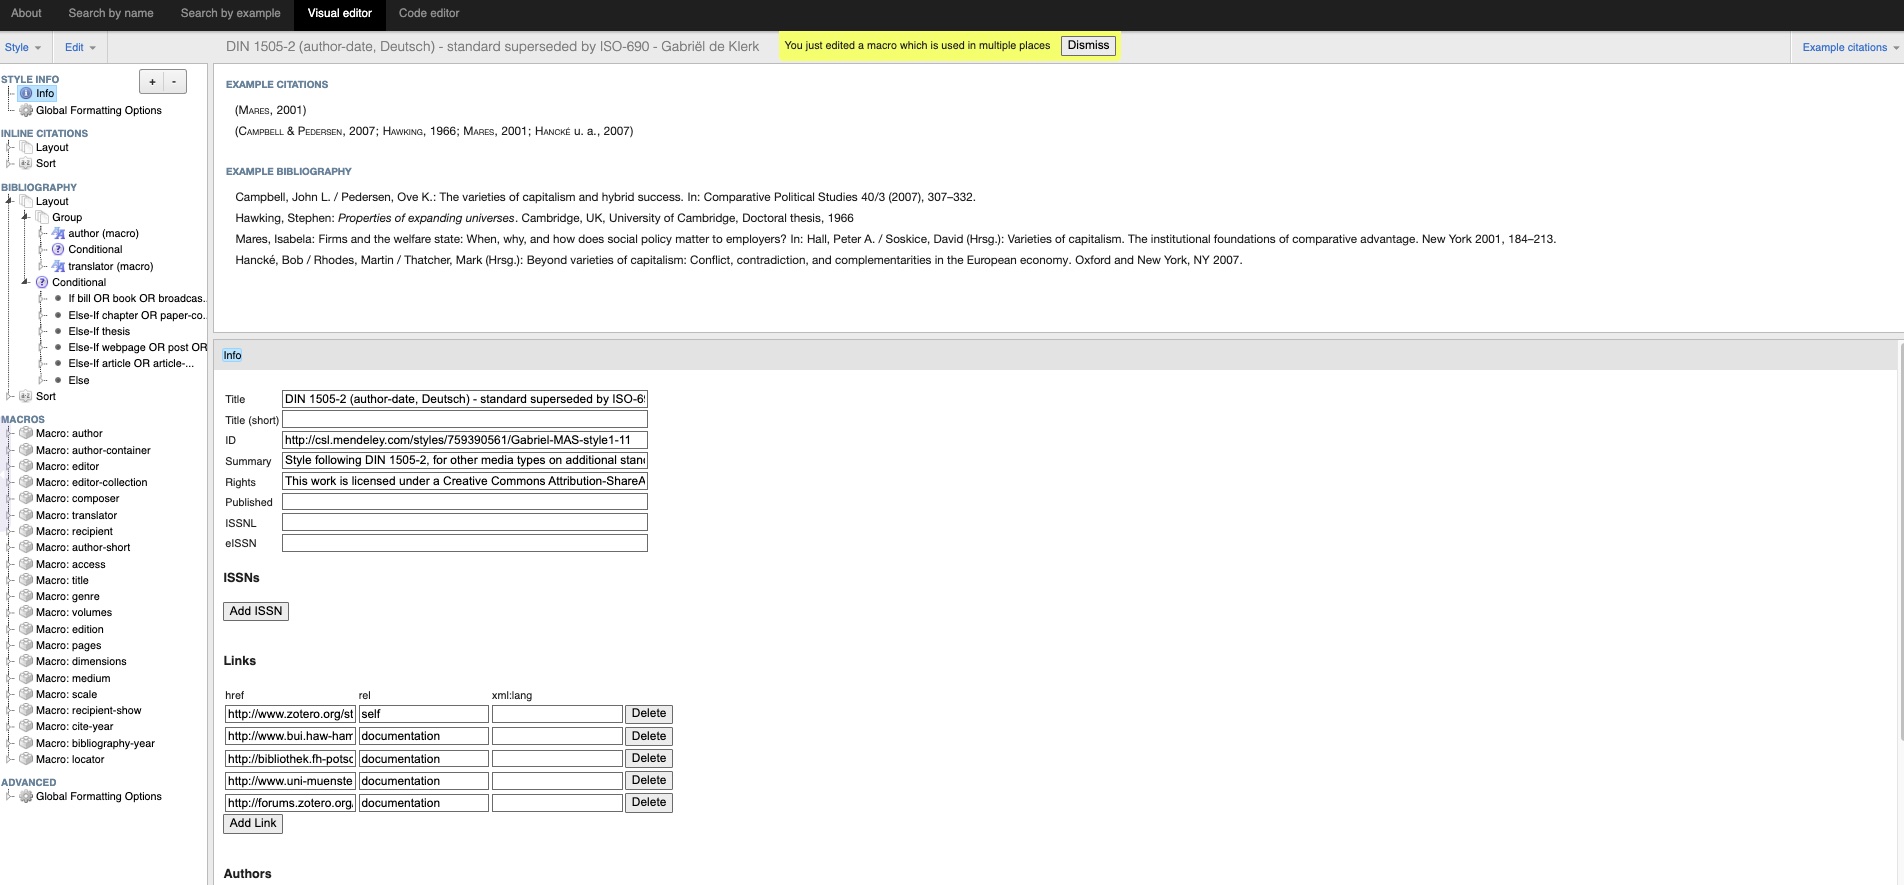1904x885 pixels.
Task: Click the Macro: access box icon
Action: [26, 565]
